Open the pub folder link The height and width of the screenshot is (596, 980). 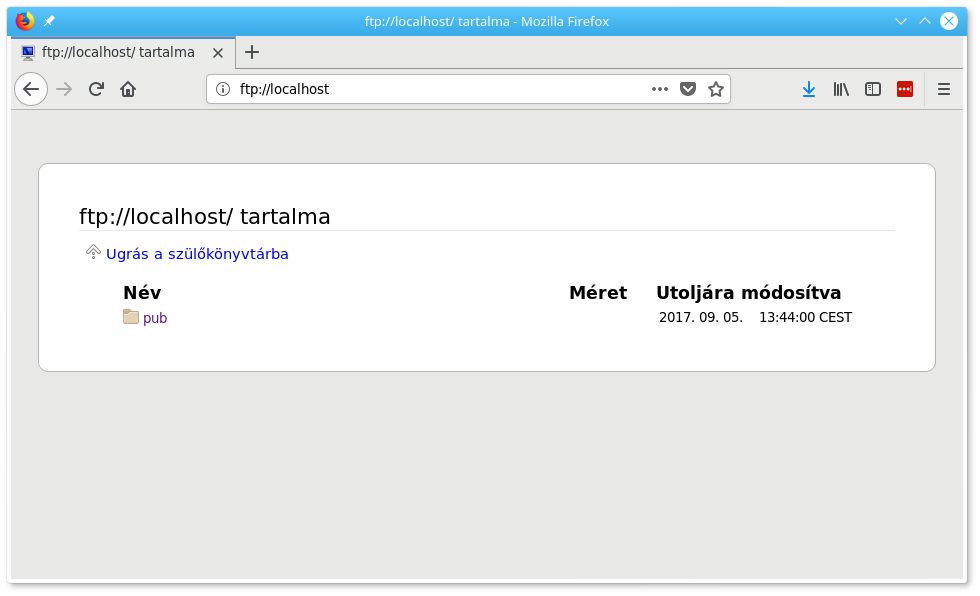(155, 318)
